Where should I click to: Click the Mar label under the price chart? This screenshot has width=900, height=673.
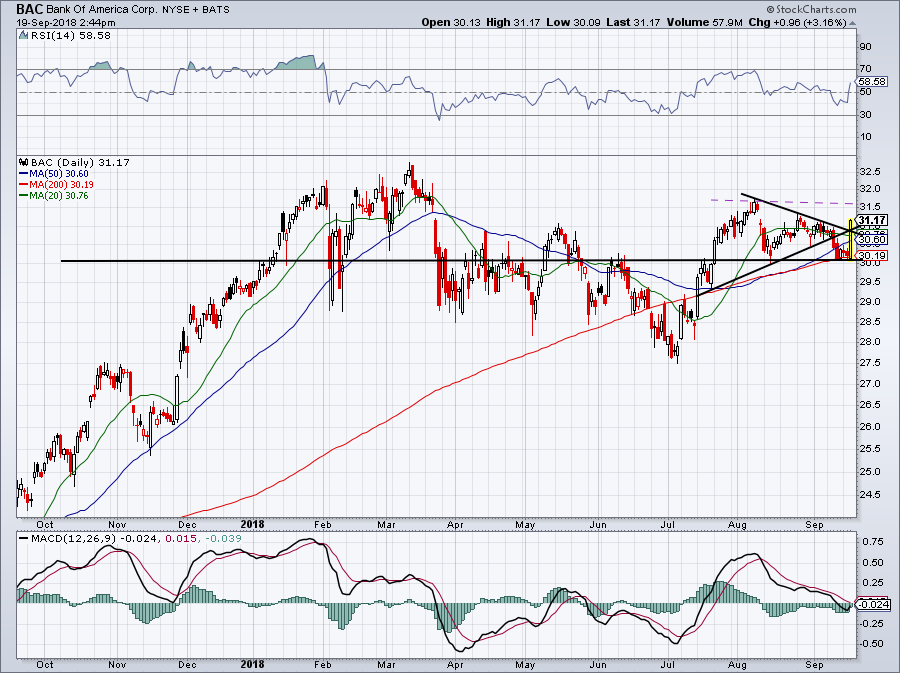point(386,524)
